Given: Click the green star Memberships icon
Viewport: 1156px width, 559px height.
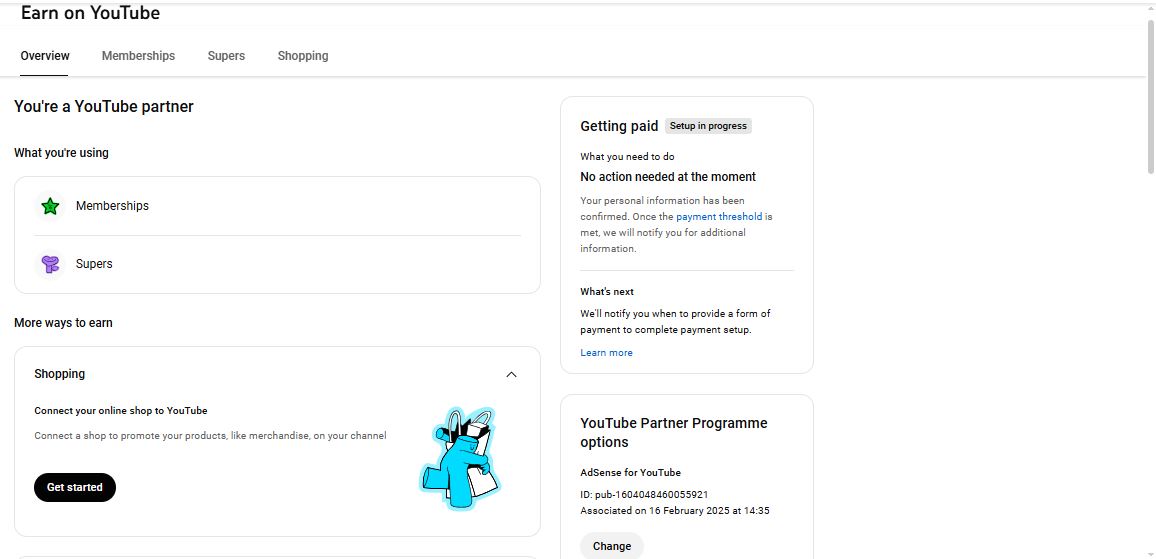Looking at the screenshot, I should 50,206.
